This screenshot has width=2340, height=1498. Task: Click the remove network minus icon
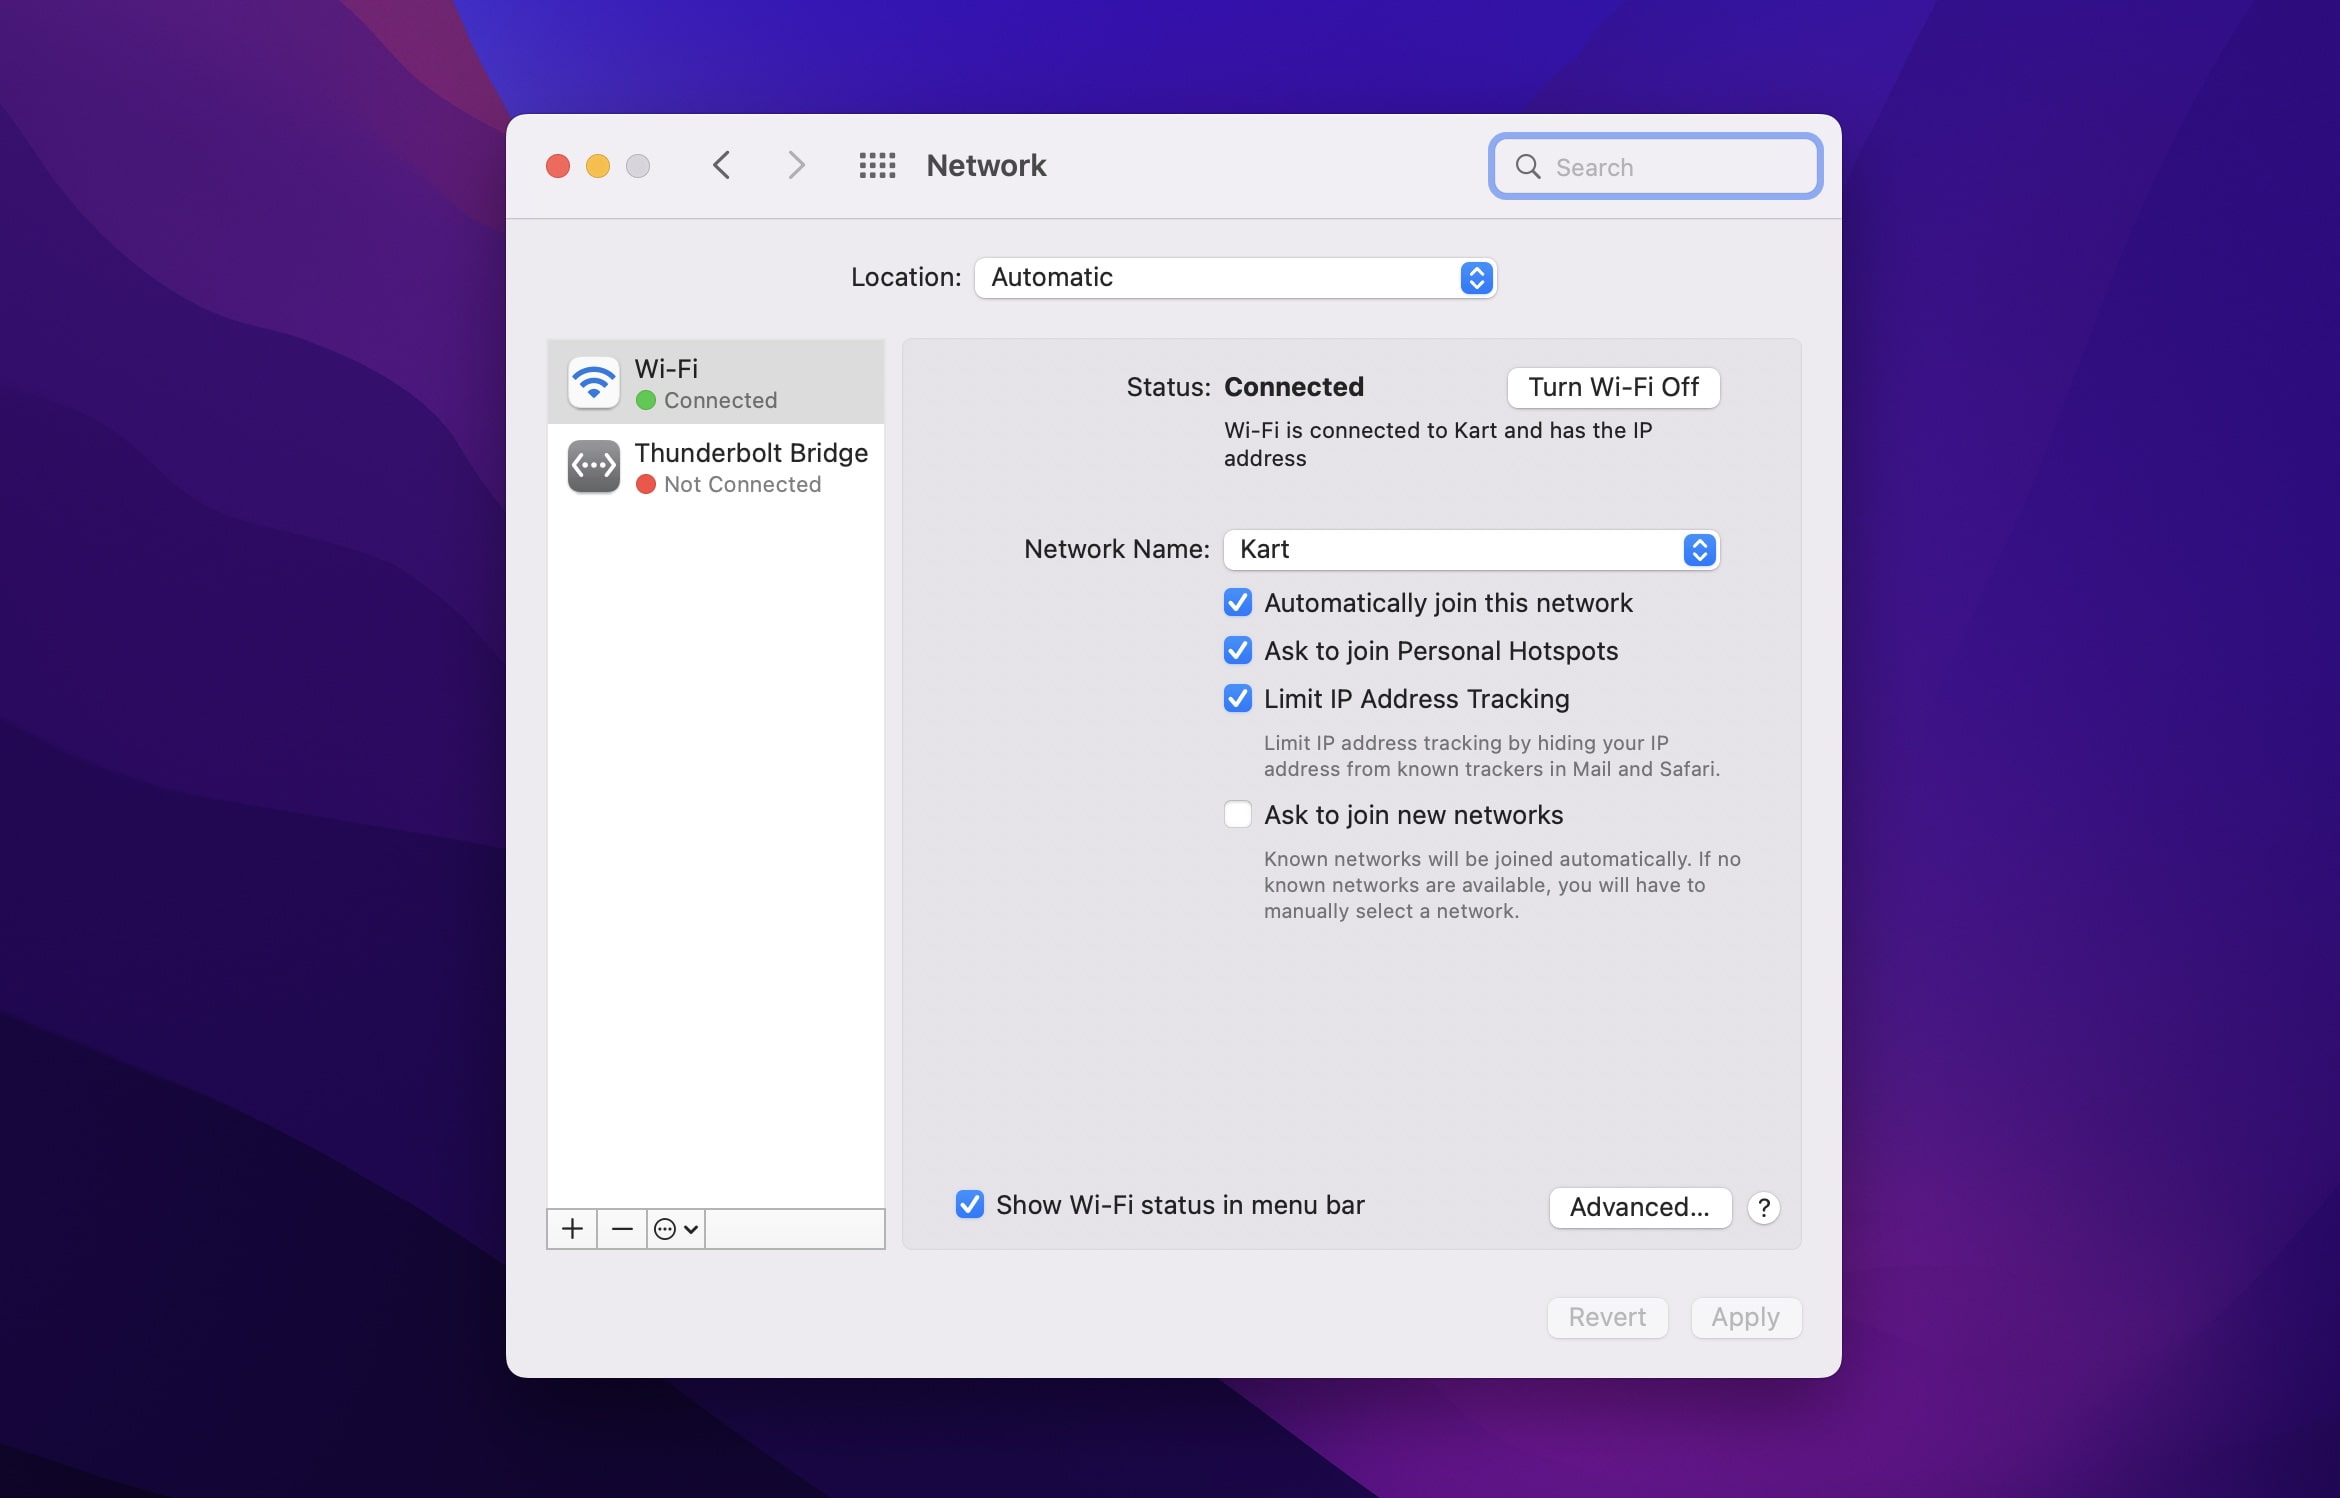point(621,1227)
